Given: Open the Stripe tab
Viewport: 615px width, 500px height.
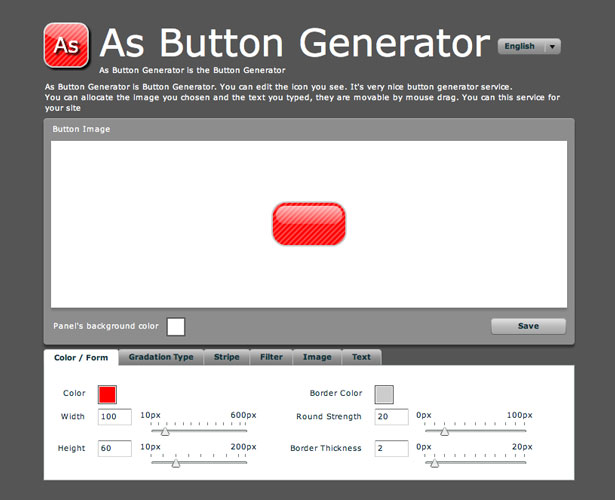Looking at the screenshot, I should coord(227,357).
